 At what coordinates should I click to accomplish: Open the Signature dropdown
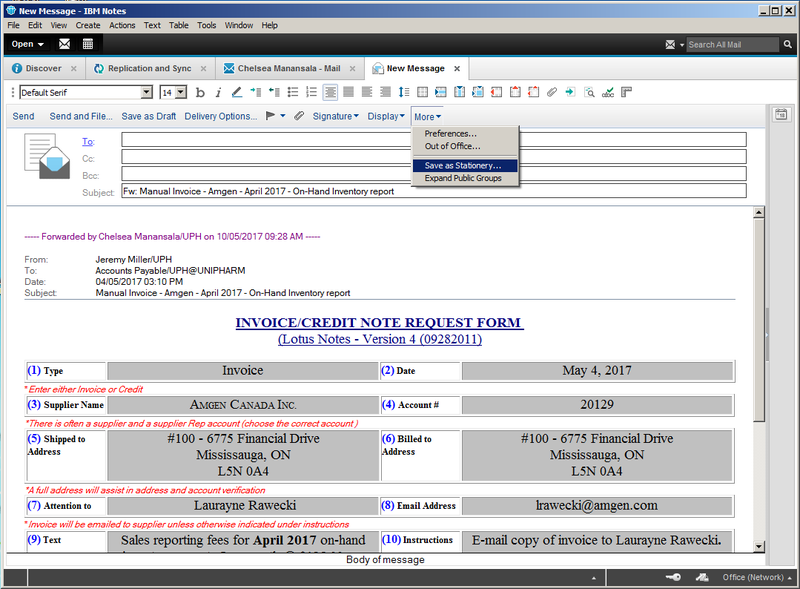[336, 116]
